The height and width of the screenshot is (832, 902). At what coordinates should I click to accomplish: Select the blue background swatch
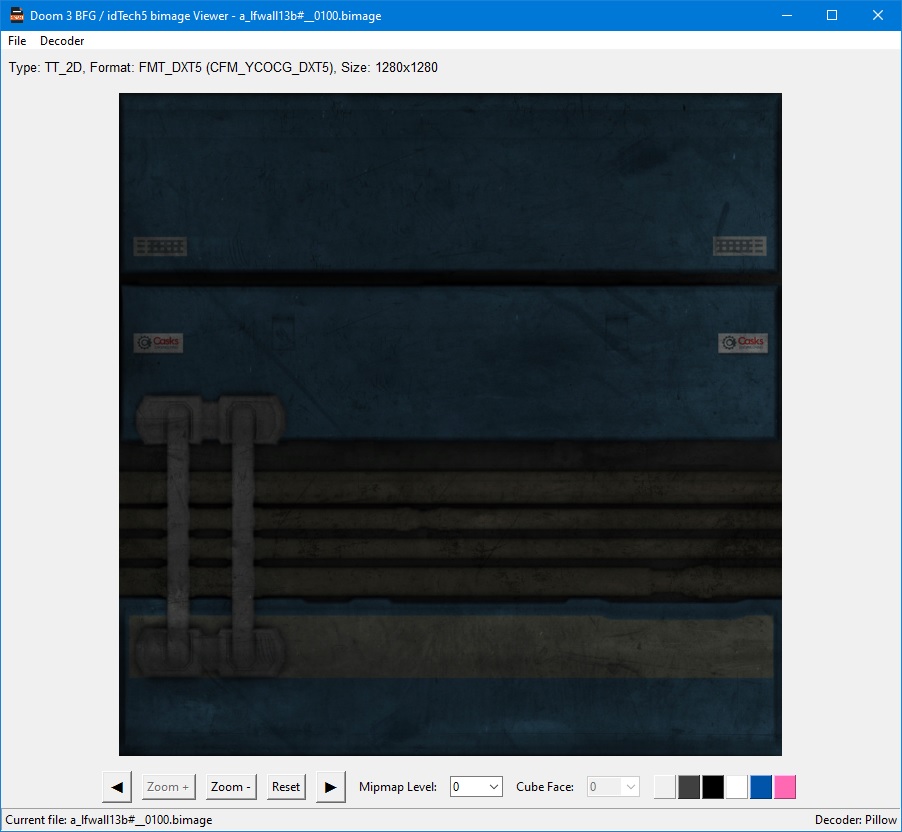point(760,787)
